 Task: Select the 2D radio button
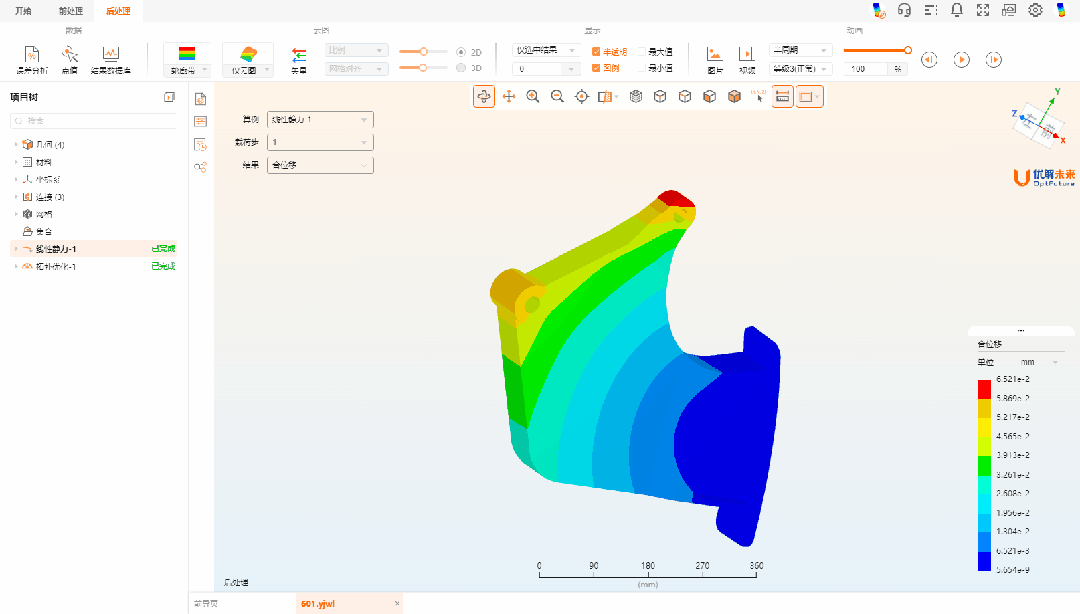pyautogui.click(x=461, y=52)
